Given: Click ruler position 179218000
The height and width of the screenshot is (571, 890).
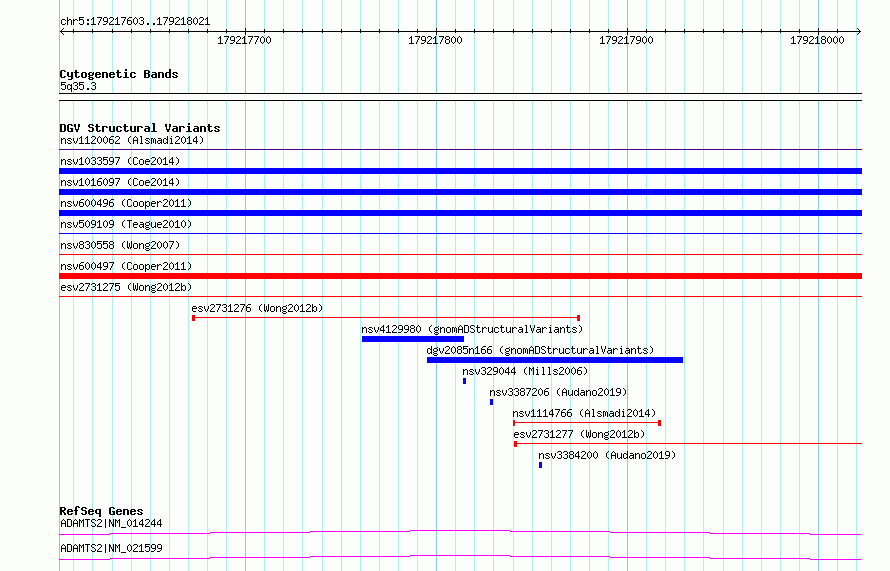Looking at the screenshot, I should (817, 40).
